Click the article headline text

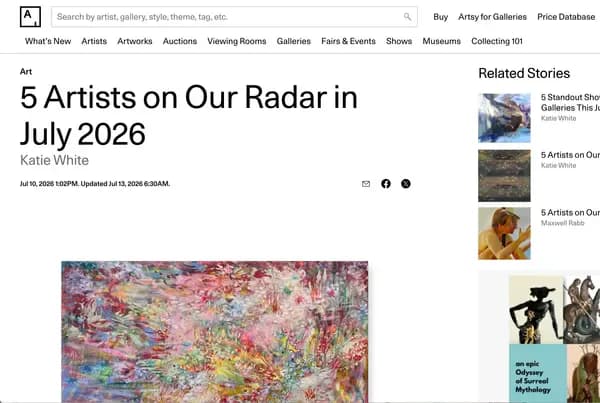coord(189,116)
